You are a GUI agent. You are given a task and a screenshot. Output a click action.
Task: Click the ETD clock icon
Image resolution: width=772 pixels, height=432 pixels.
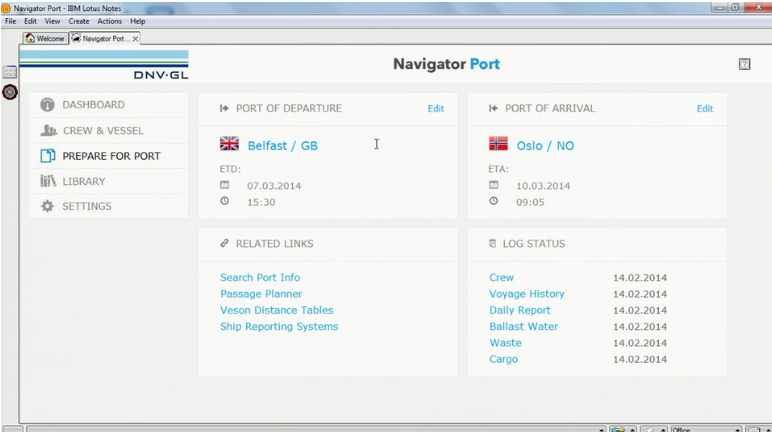pos(225,201)
